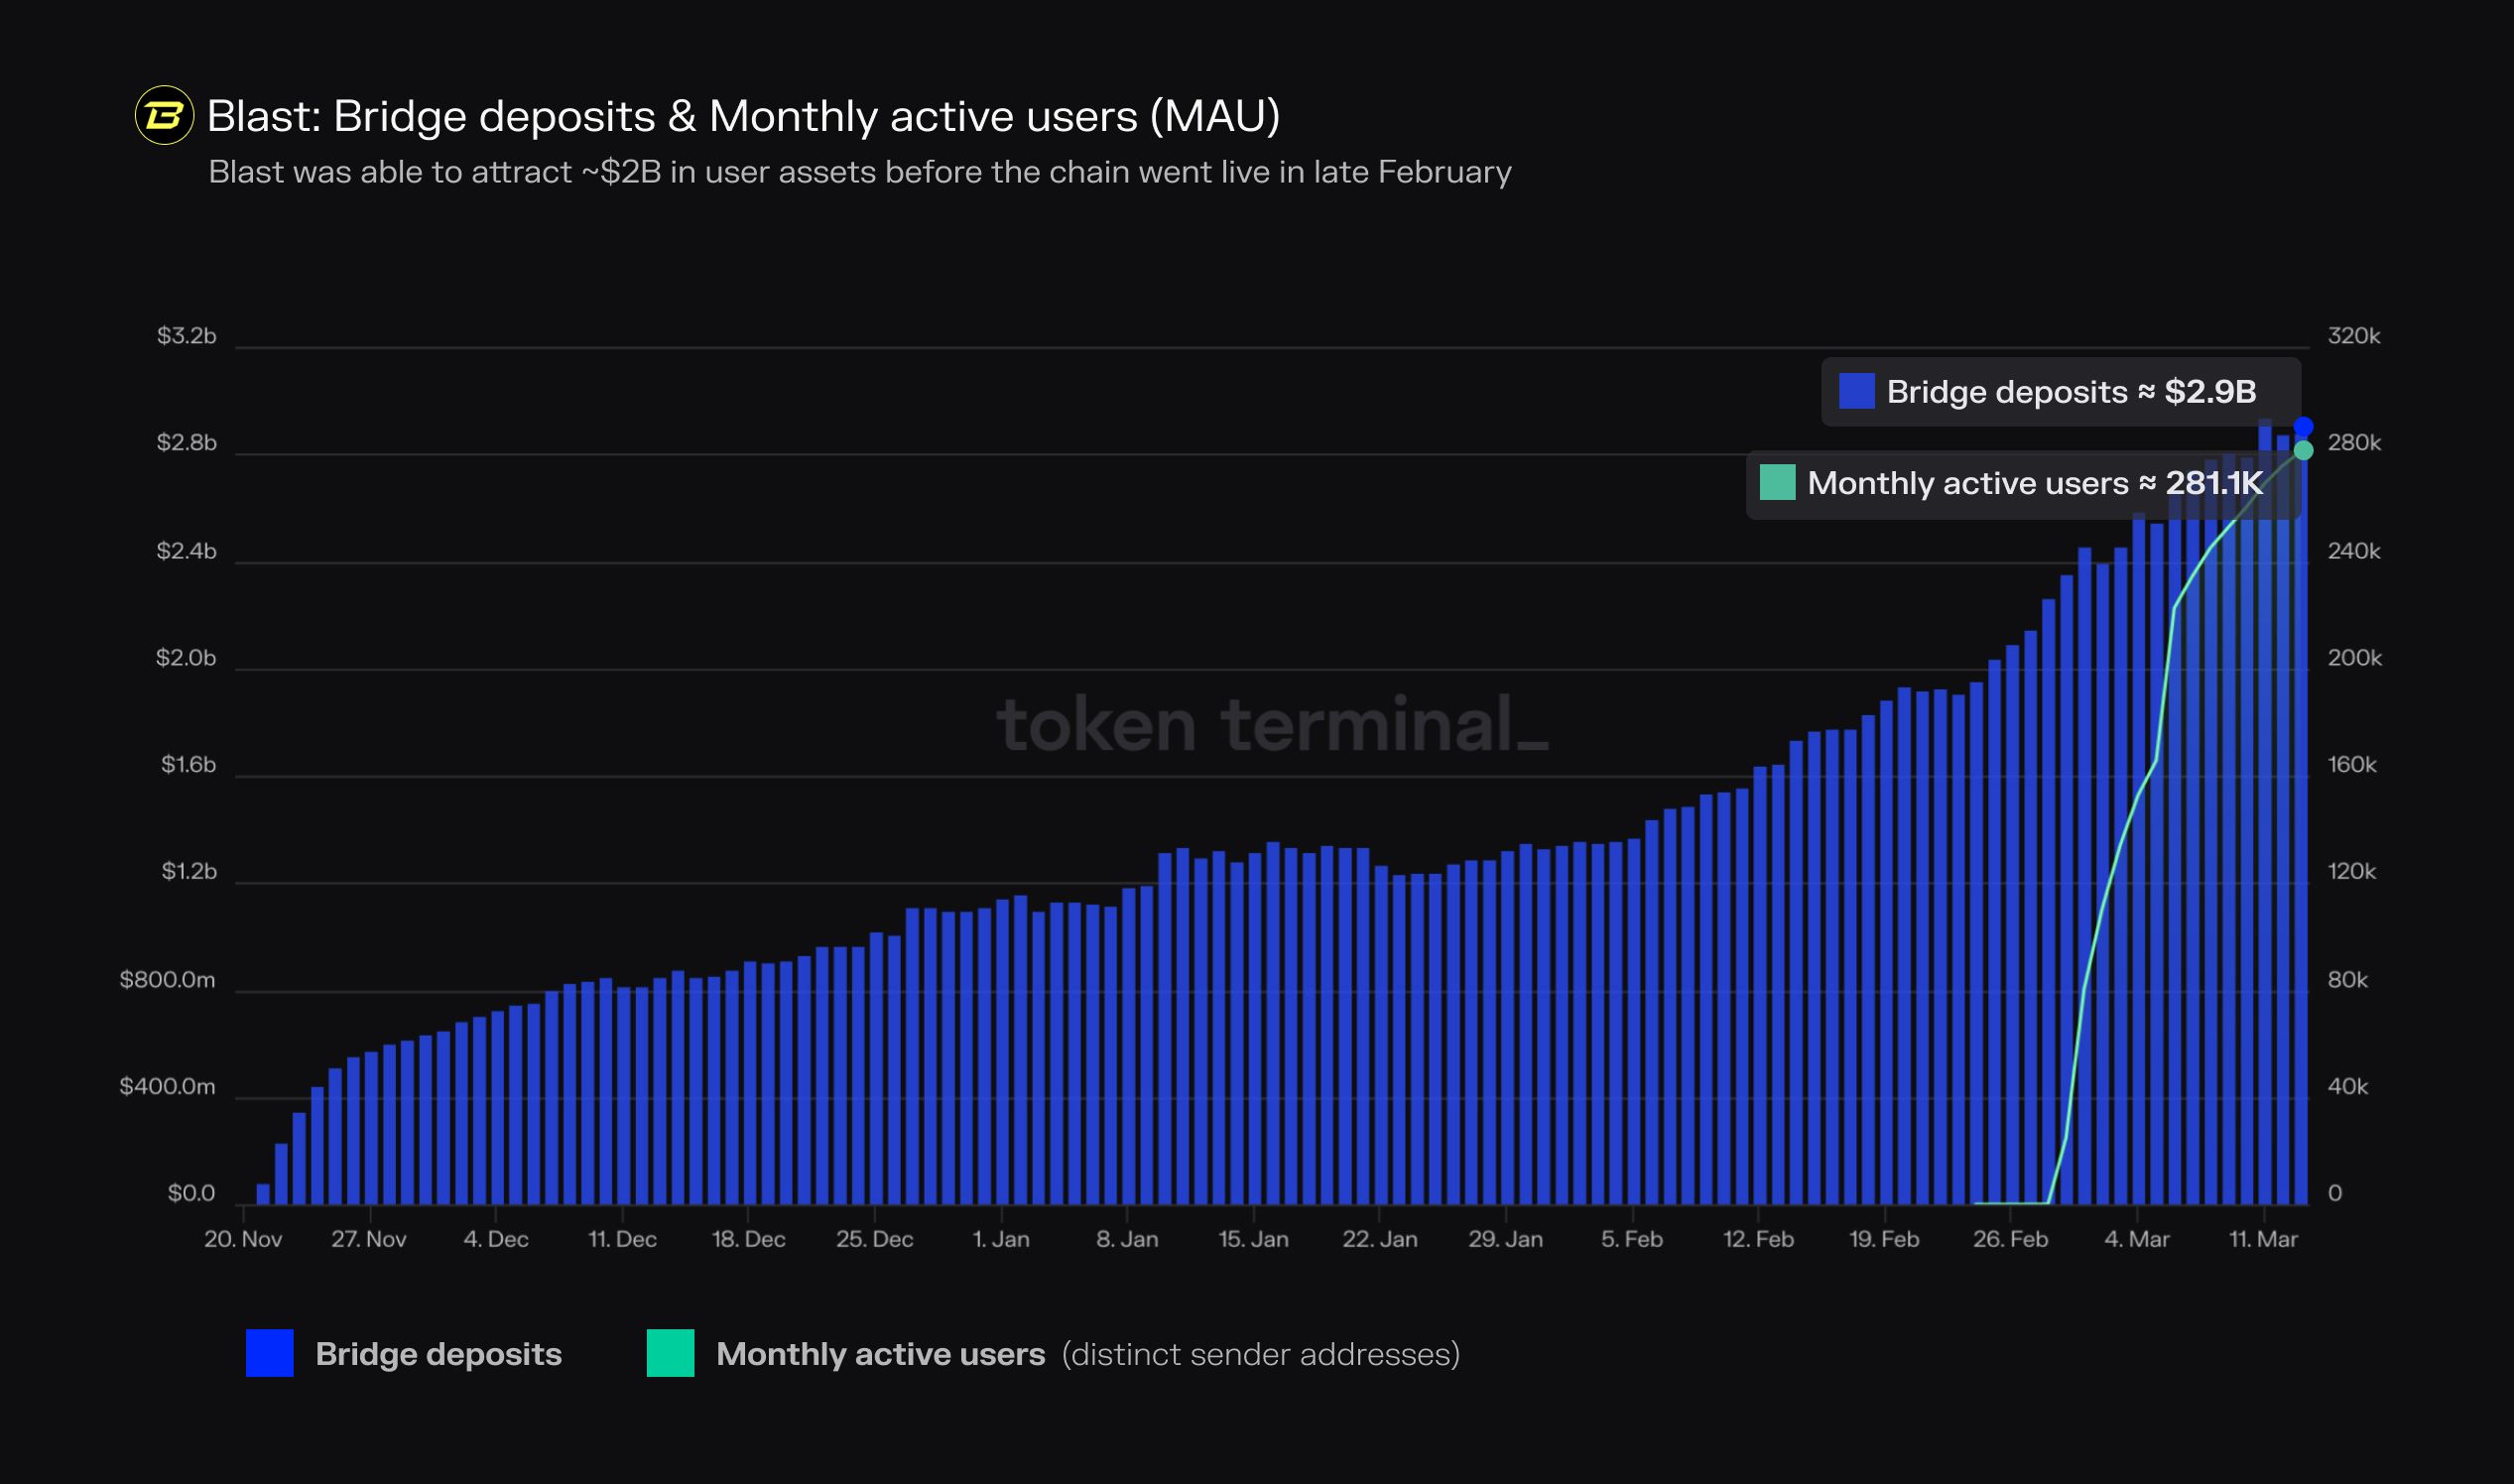Click the 26. Feb date axis label

[x=2010, y=1239]
